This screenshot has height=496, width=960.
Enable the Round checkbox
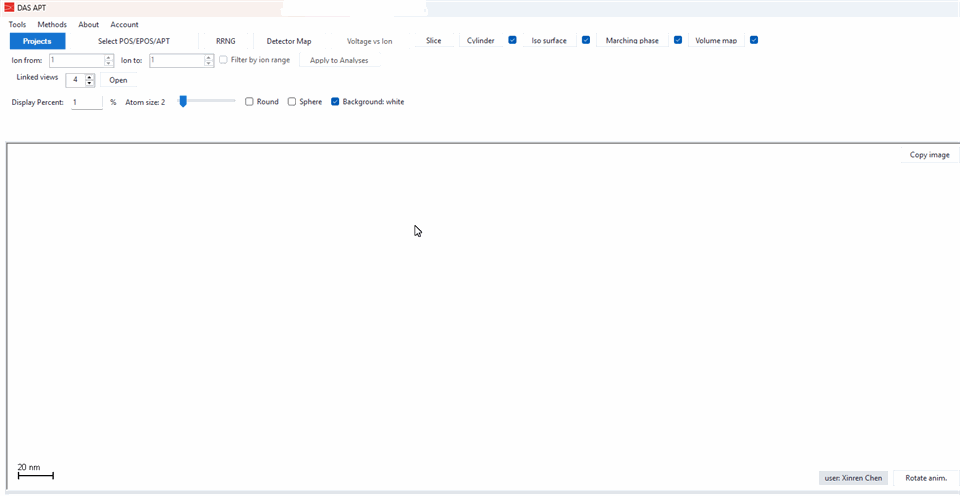[x=249, y=102]
